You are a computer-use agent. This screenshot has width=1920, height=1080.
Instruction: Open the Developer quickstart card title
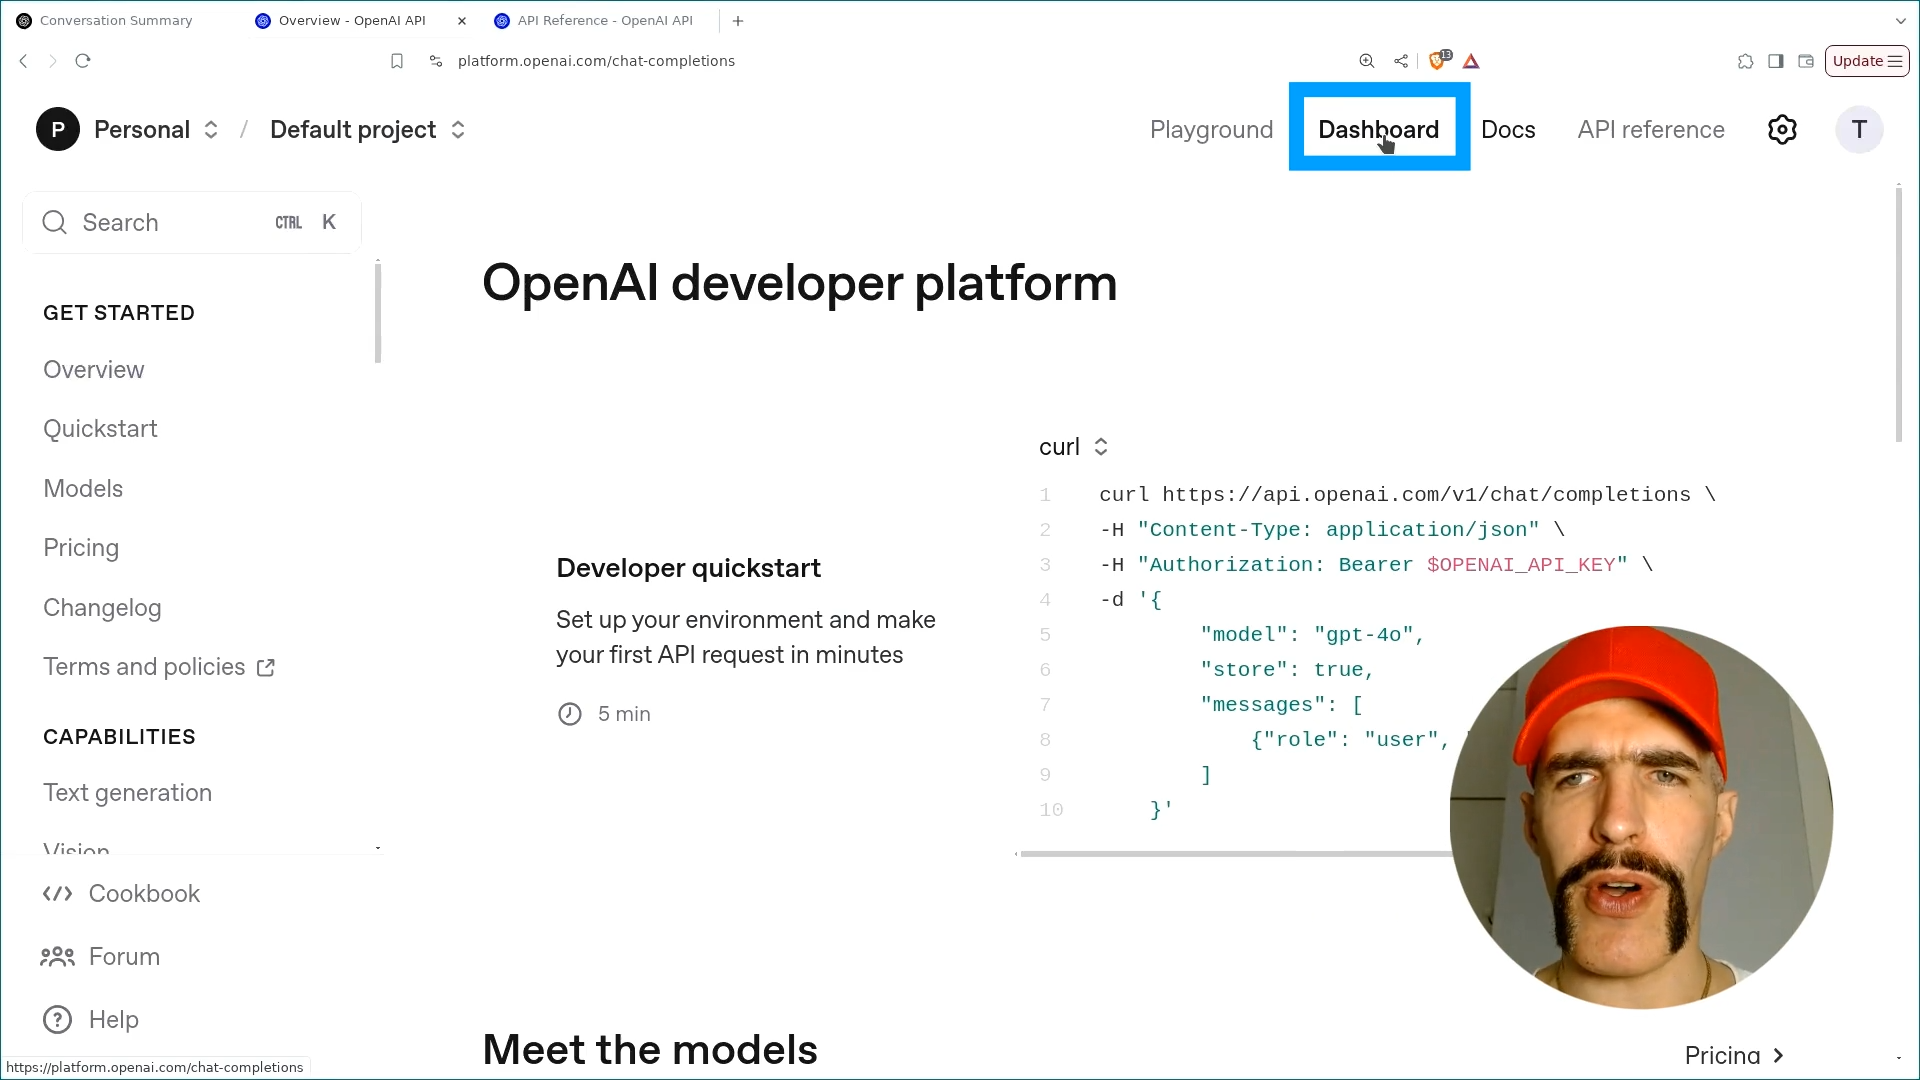(x=688, y=568)
